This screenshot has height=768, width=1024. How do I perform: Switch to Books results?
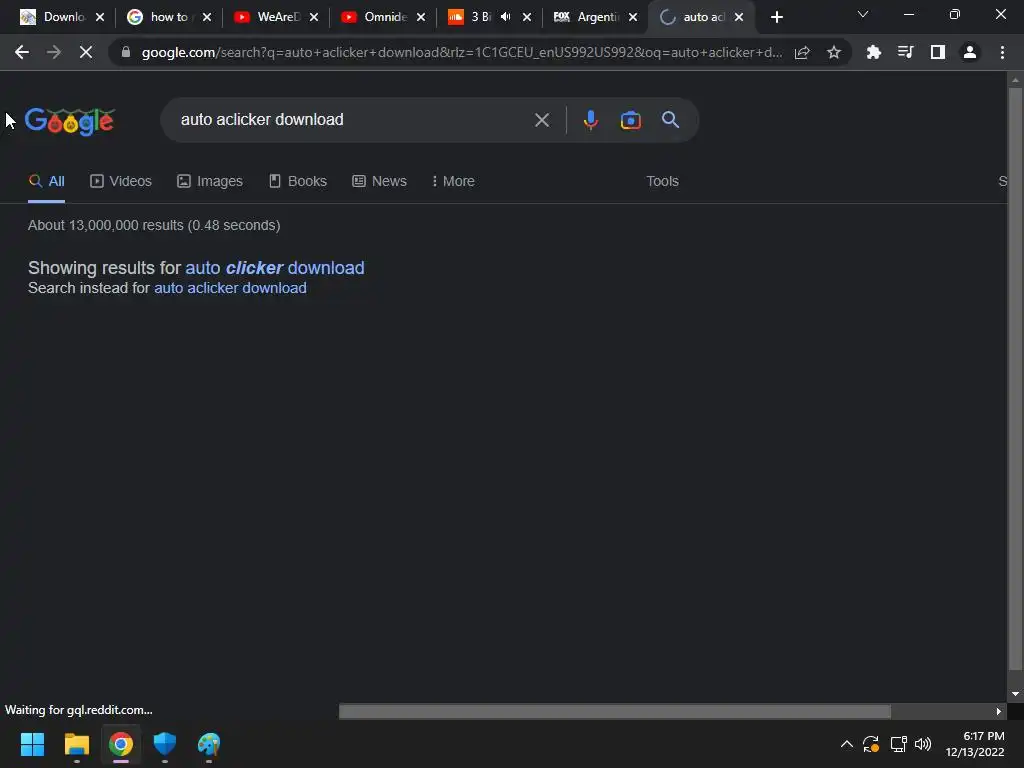click(298, 182)
